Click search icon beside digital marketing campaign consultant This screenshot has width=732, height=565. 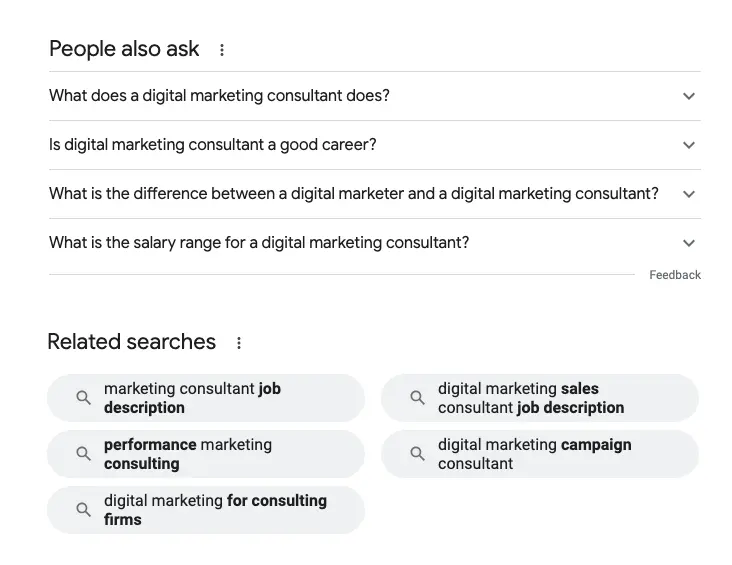pyautogui.click(x=418, y=454)
